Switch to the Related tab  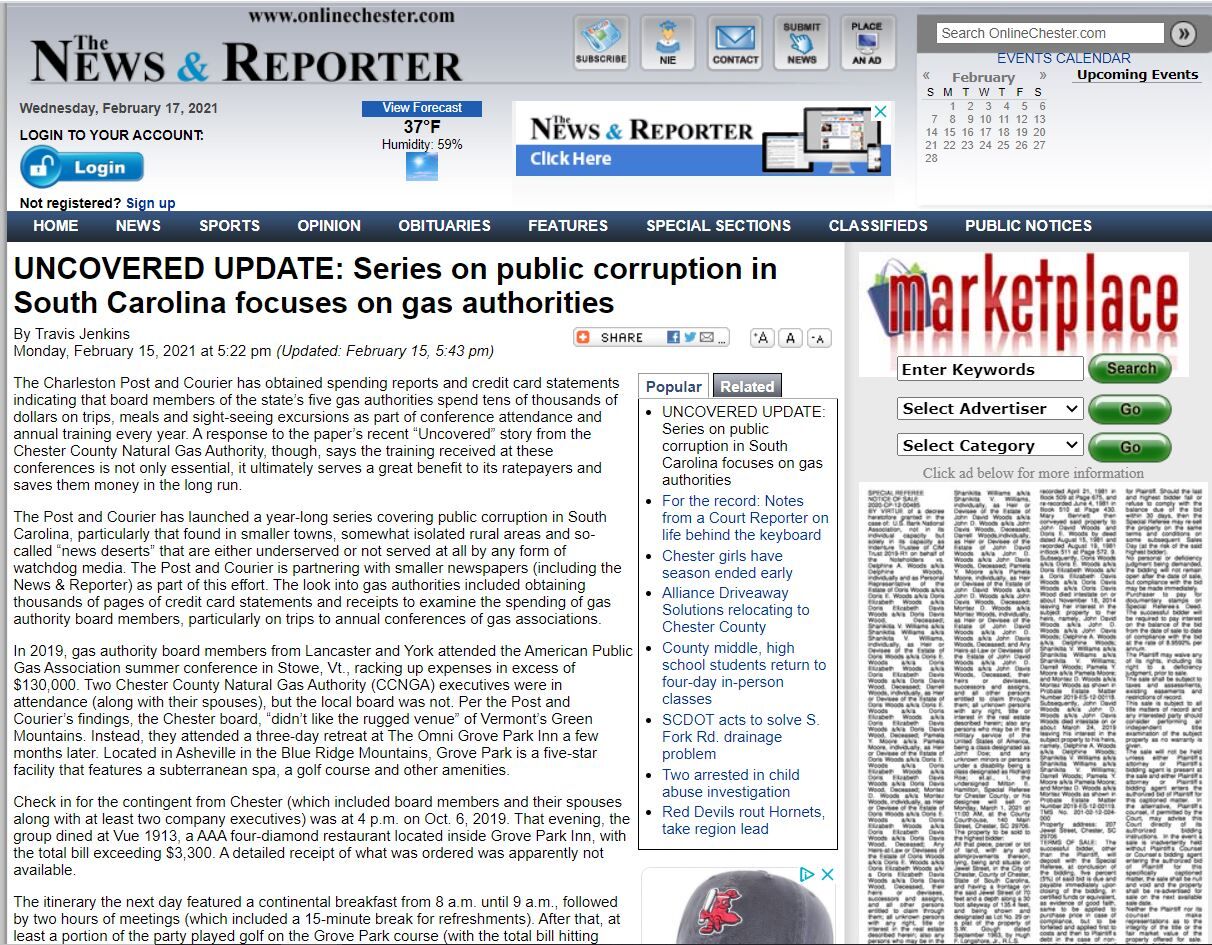pos(747,387)
